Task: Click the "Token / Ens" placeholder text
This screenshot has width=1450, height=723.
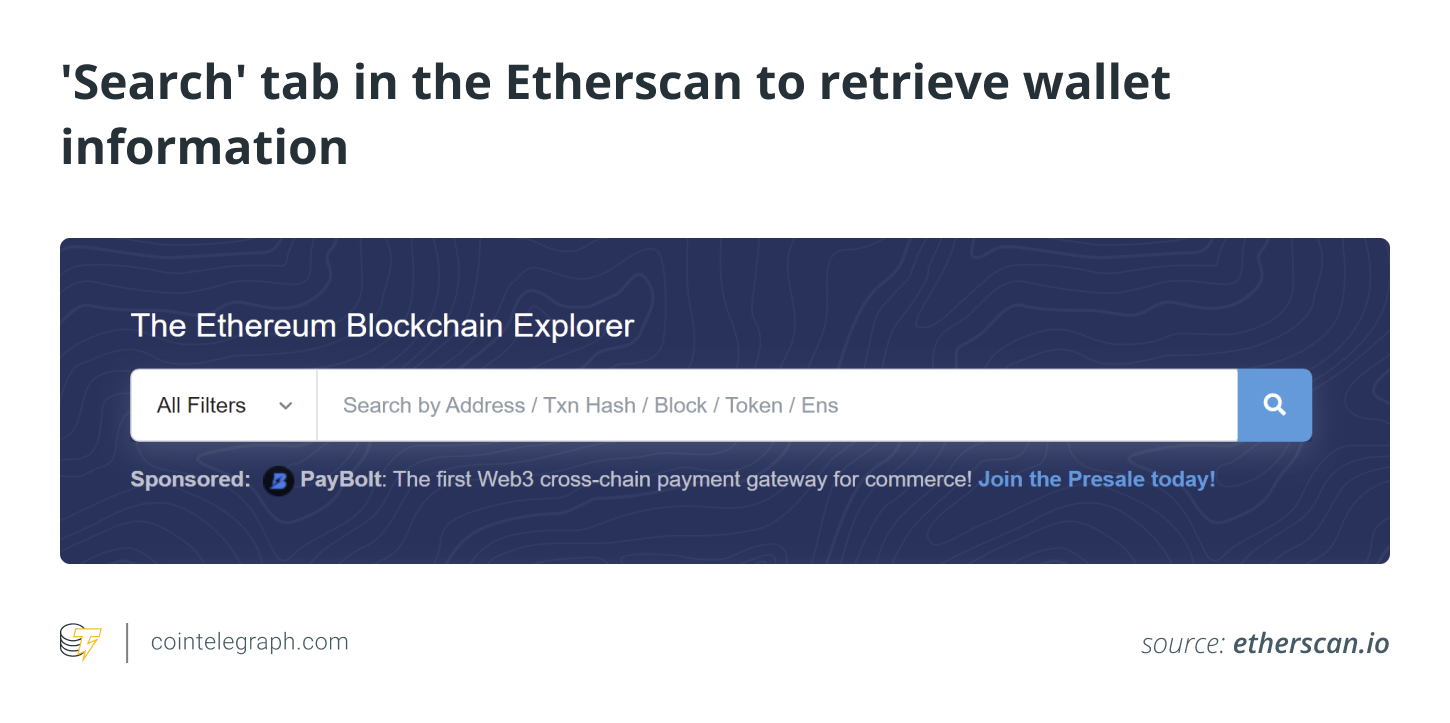Action: 782,405
